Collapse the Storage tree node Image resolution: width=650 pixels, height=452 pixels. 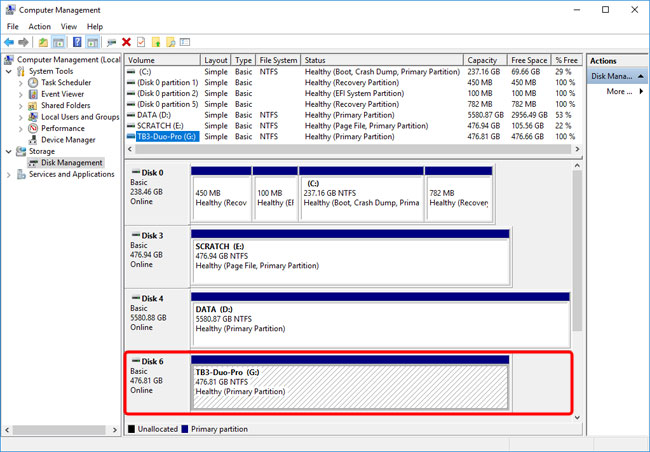pyautogui.click(x=9, y=151)
